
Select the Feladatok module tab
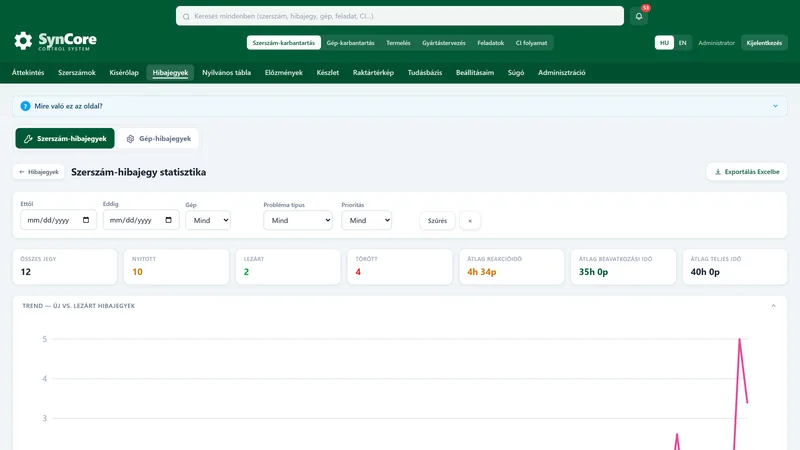click(x=491, y=43)
